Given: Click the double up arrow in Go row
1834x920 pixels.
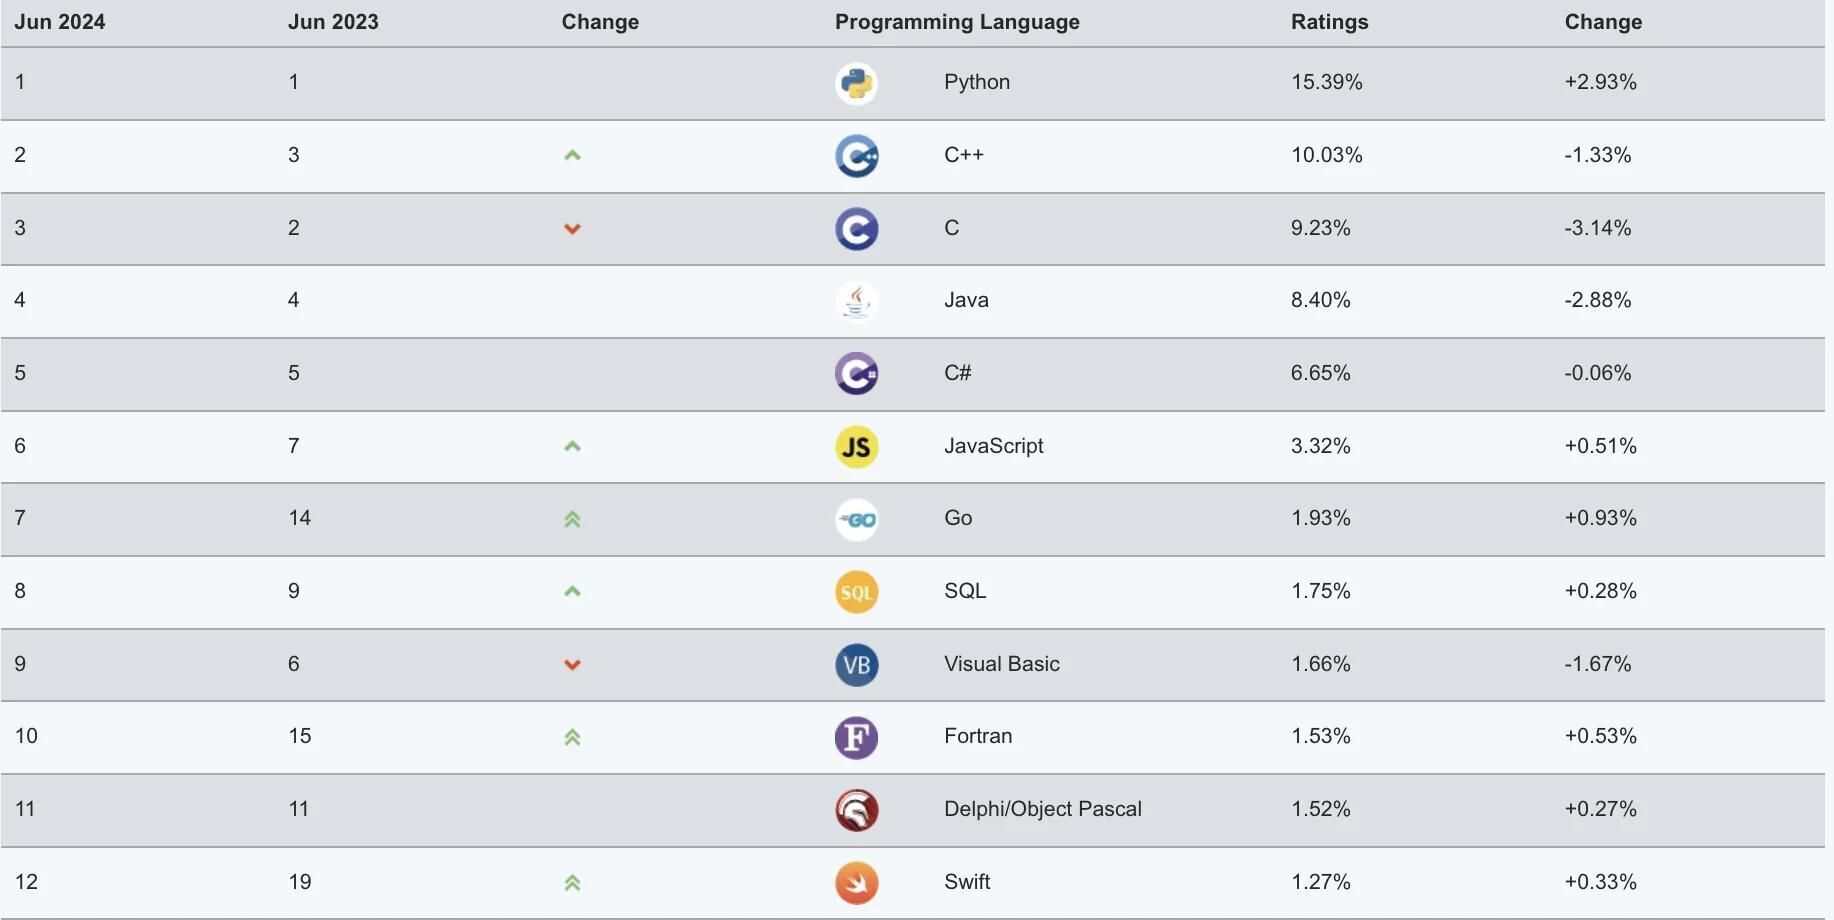Looking at the screenshot, I should pyautogui.click(x=572, y=519).
